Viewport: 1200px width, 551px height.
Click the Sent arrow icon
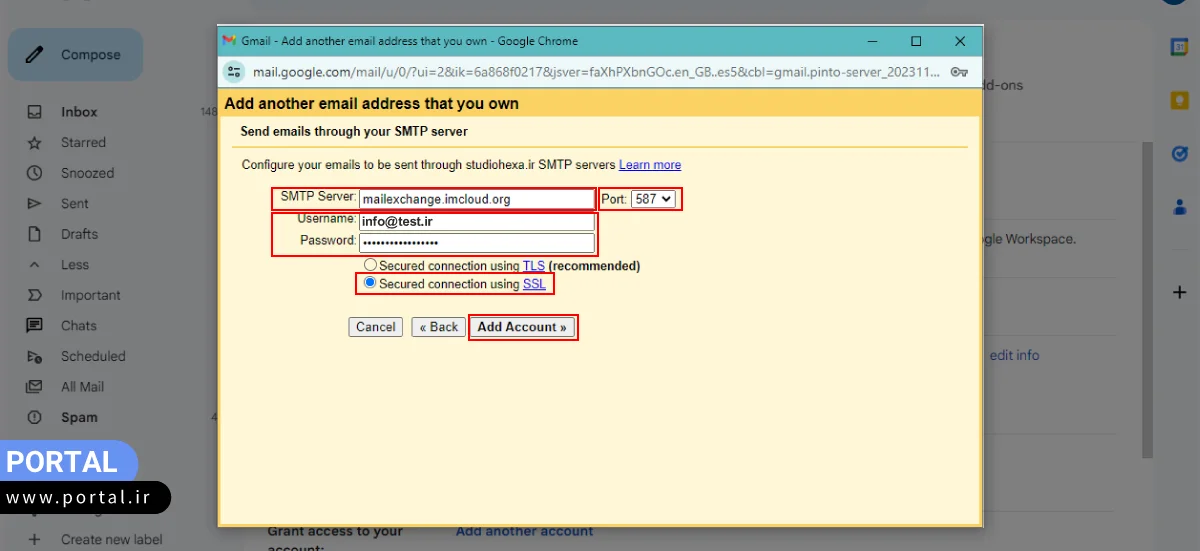point(35,204)
